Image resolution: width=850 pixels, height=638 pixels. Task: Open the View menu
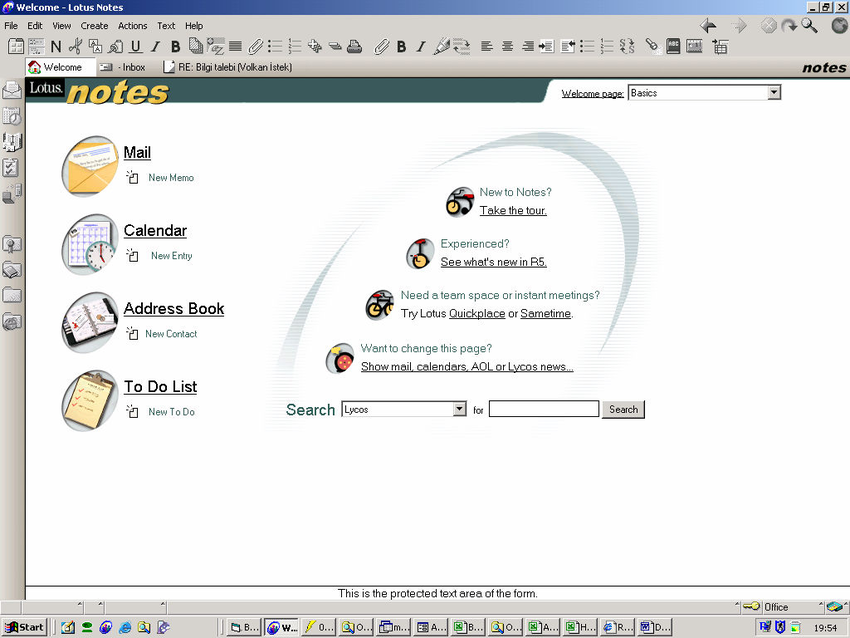[x=61, y=25]
